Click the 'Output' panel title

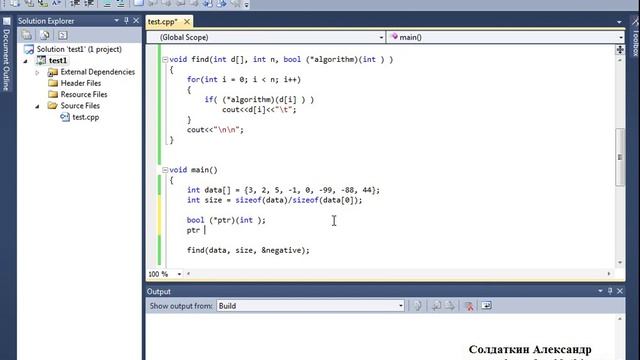tap(159, 291)
